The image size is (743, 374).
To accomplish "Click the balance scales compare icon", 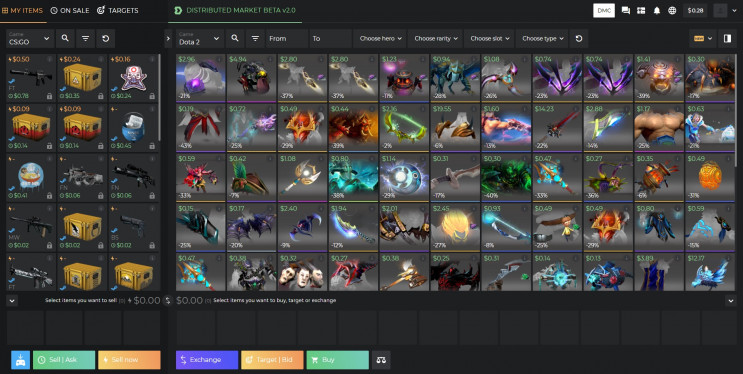I will point(381,360).
